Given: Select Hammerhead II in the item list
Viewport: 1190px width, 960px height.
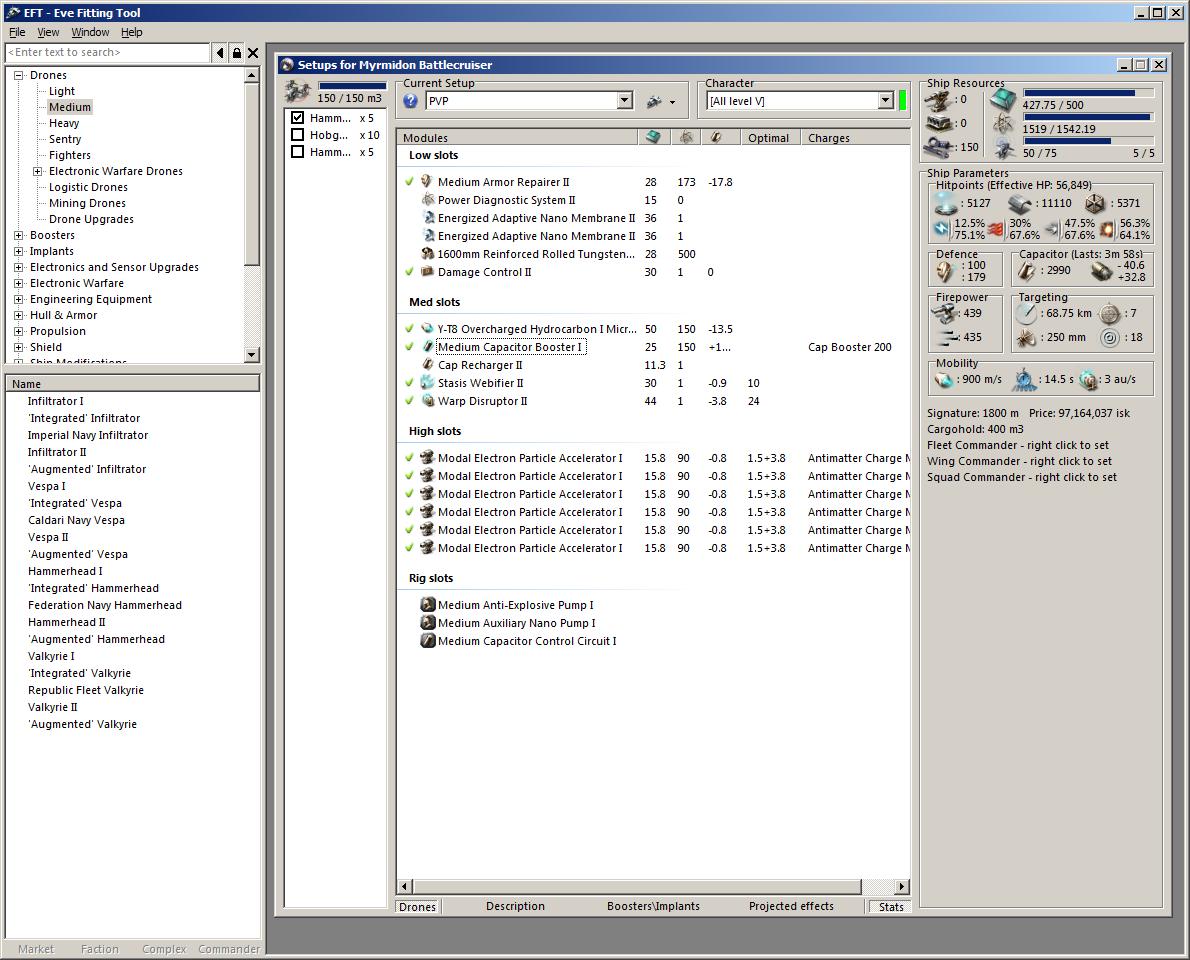Looking at the screenshot, I should point(67,622).
